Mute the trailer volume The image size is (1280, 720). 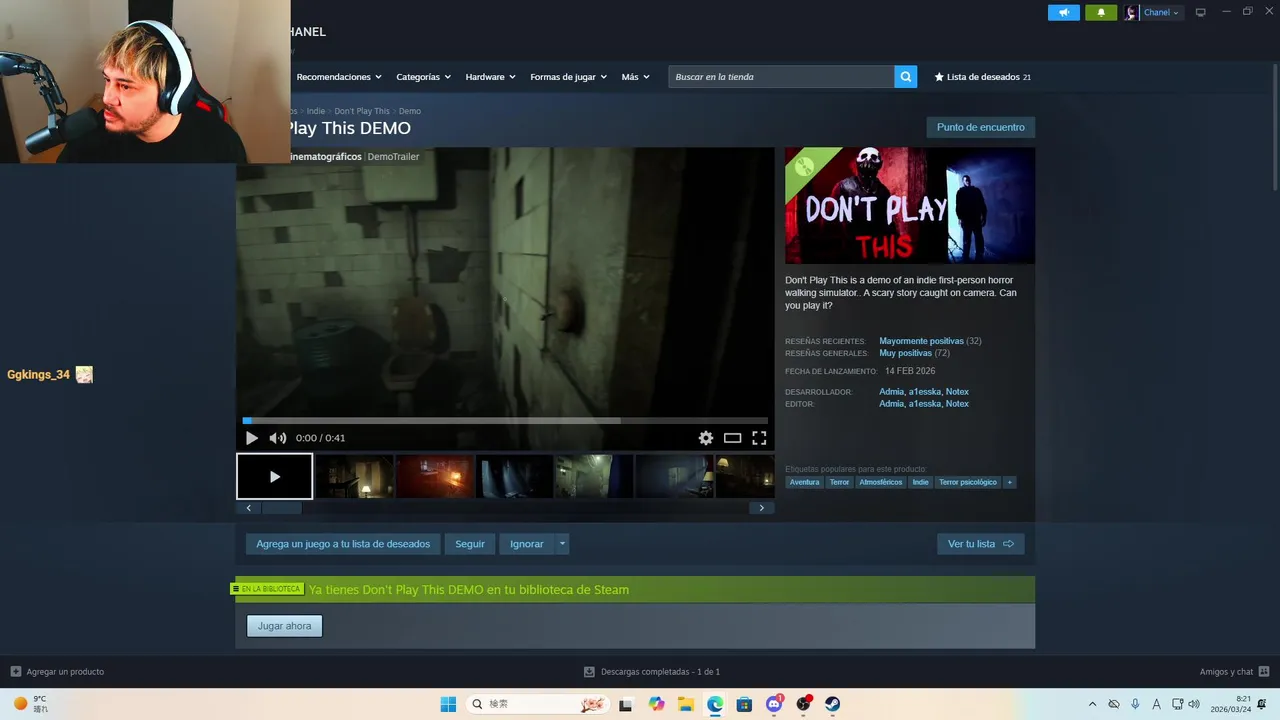click(277, 438)
